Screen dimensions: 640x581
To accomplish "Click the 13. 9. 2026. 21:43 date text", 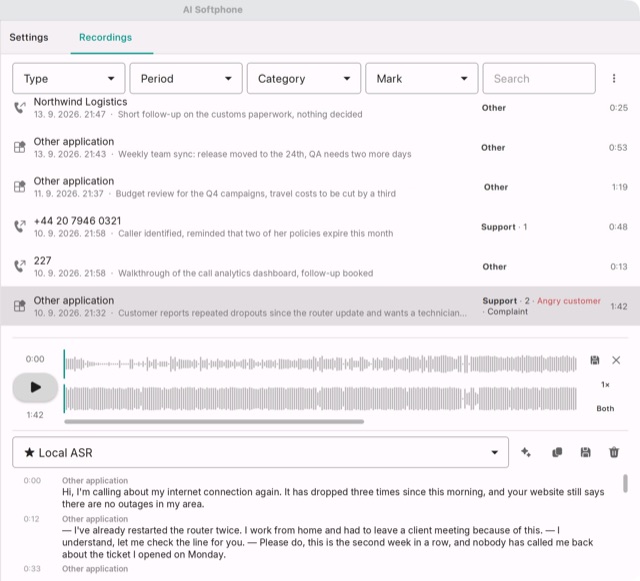I will click(70, 154).
